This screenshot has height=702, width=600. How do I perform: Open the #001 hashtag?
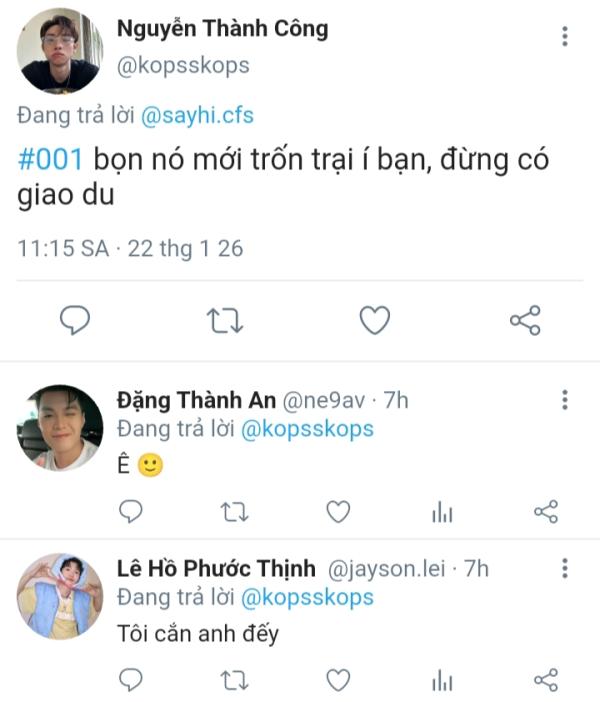pyautogui.click(x=50, y=159)
